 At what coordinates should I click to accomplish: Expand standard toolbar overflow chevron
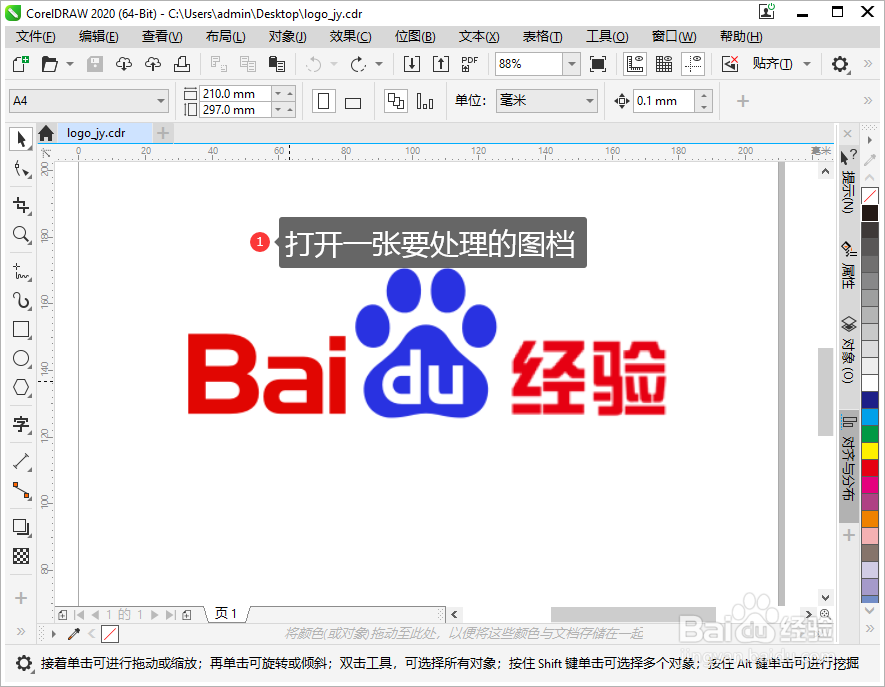pos(868,64)
